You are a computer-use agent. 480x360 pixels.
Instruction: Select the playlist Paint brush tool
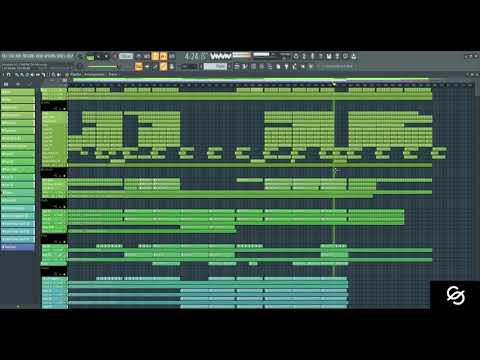point(22,75)
